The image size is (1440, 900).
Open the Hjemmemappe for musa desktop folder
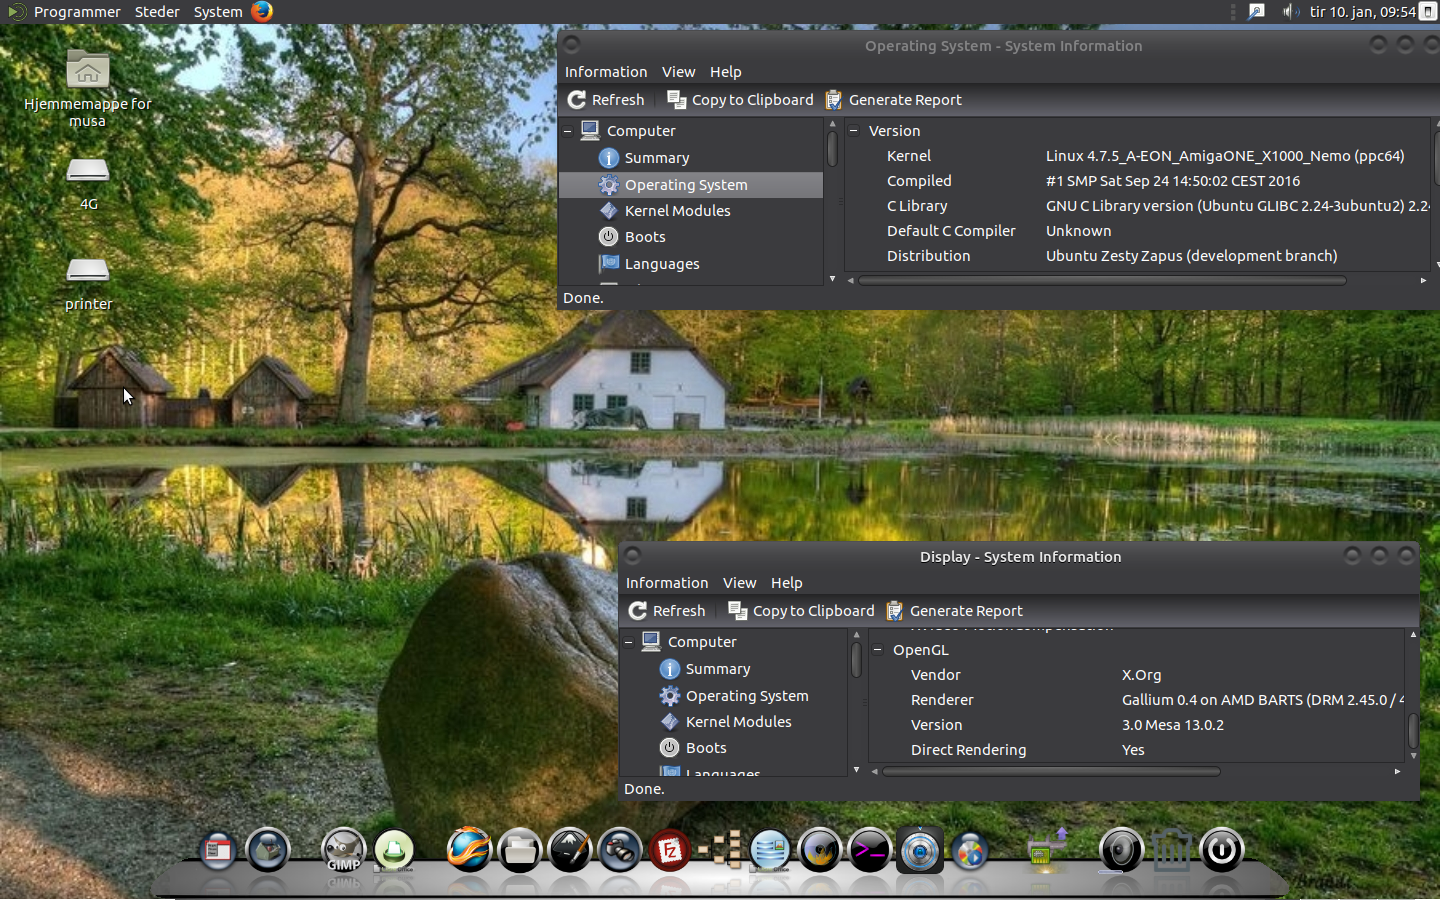pos(88,72)
